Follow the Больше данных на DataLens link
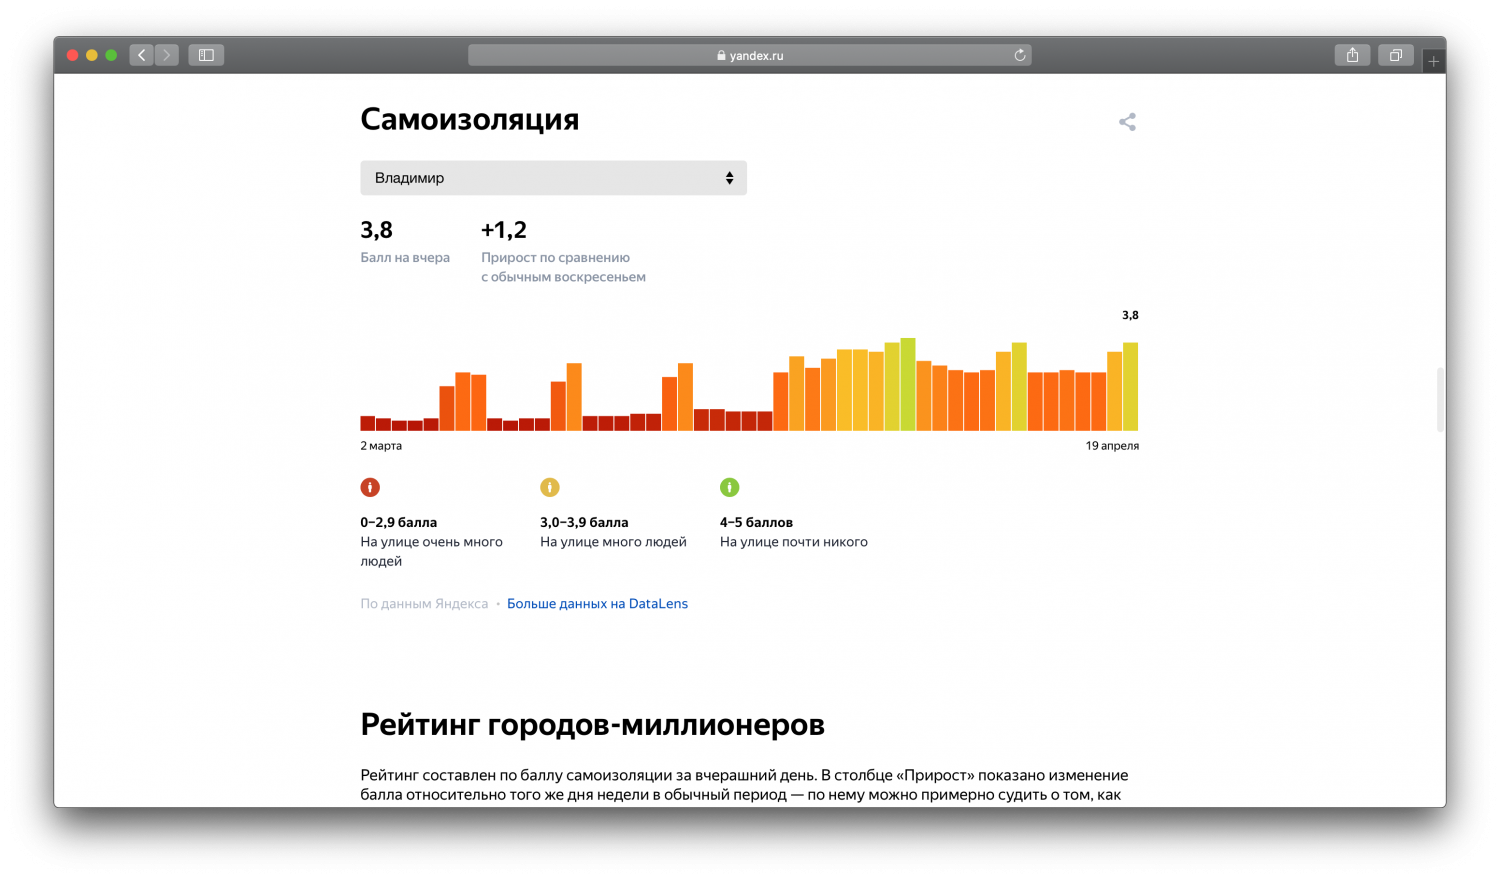The height and width of the screenshot is (879, 1500). coord(597,603)
